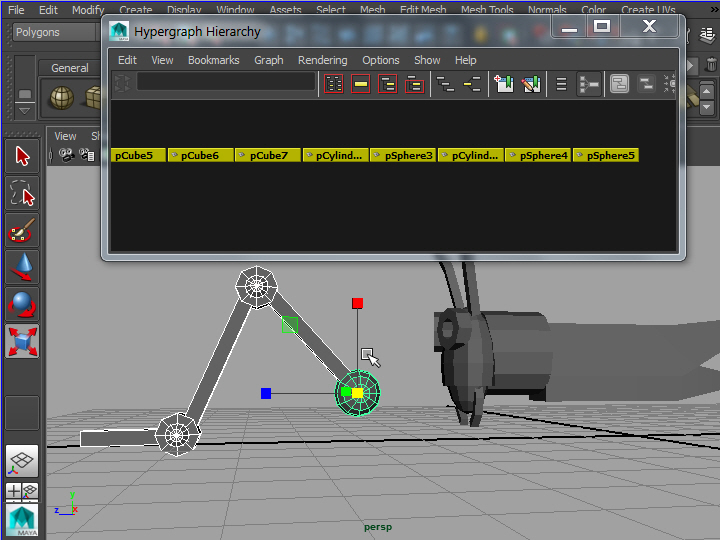Viewport: 720px width, 540px height.
Task: Select the arrow Select tool
Action: (x=22, y=157)
